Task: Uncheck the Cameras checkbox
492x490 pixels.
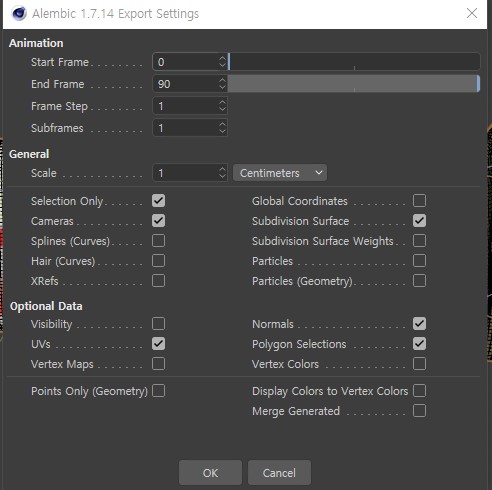Action: click(158, 221)
